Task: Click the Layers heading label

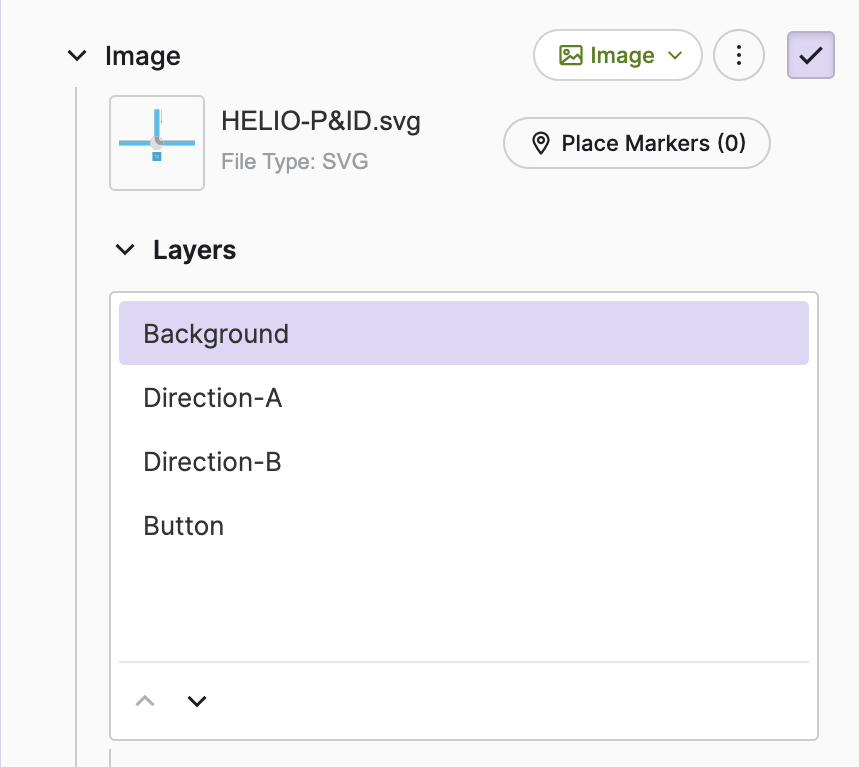Action: tap(194, 250)
